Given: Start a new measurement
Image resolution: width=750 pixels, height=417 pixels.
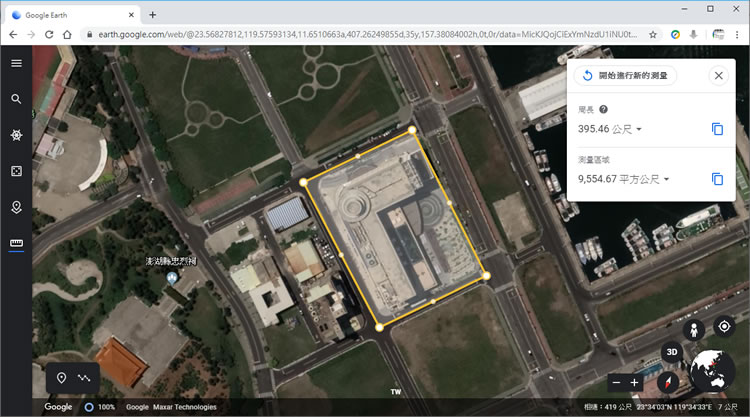Looking at the screenshot, I should coord(625,76).
